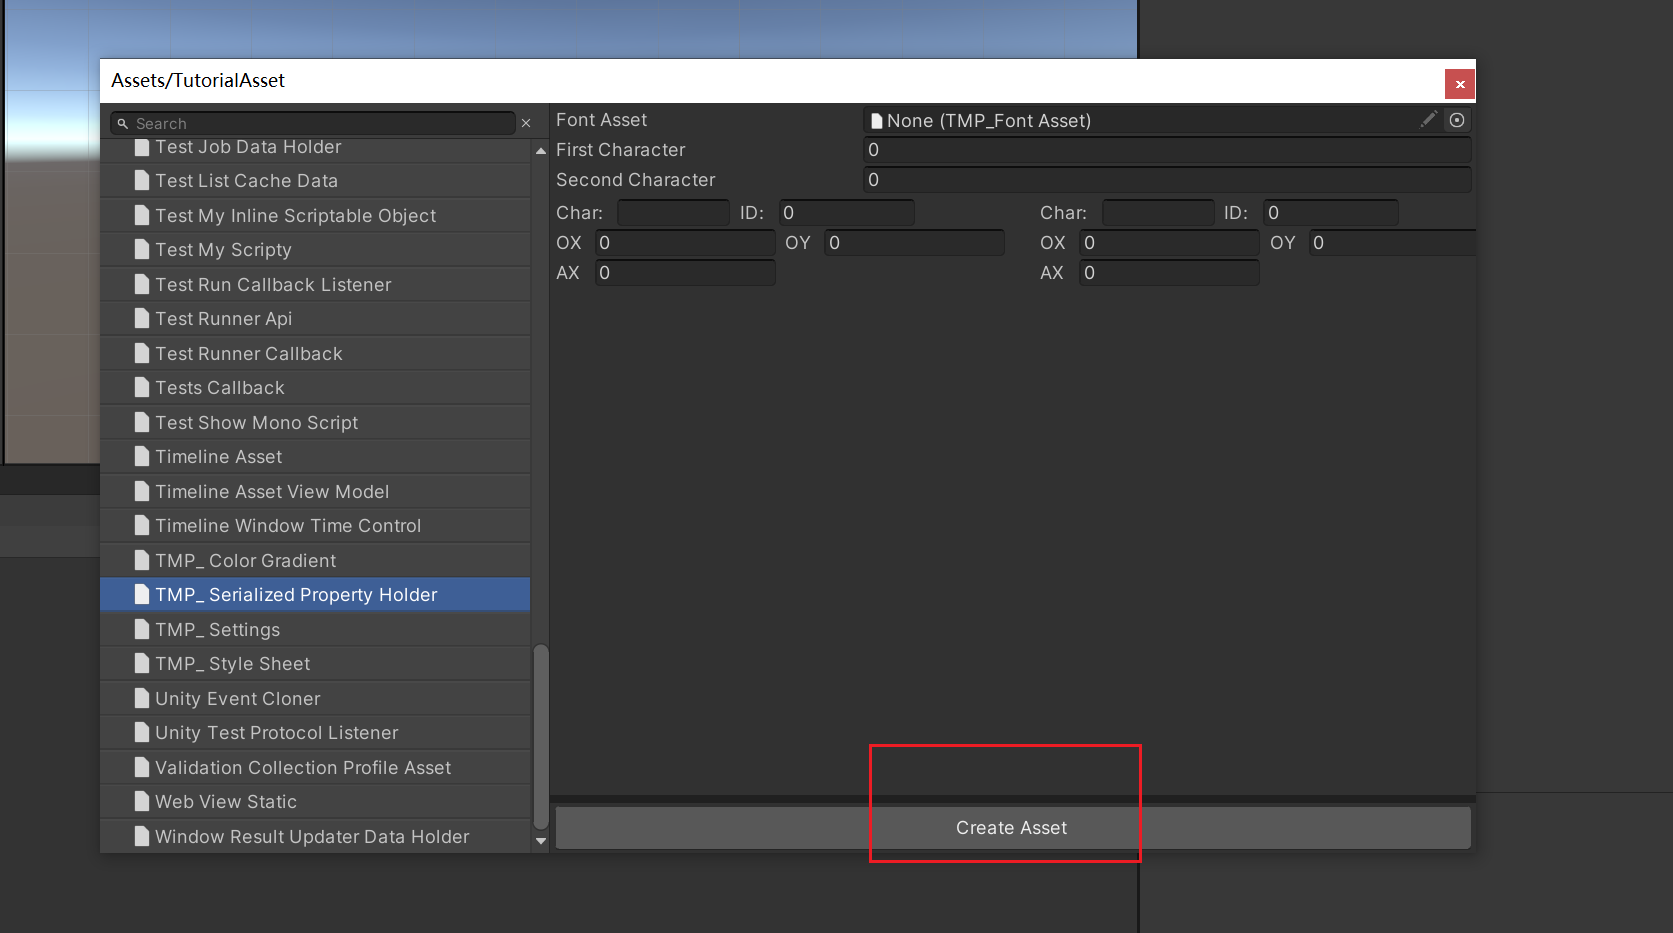Select Validation Collection Profile Asset

315,768
